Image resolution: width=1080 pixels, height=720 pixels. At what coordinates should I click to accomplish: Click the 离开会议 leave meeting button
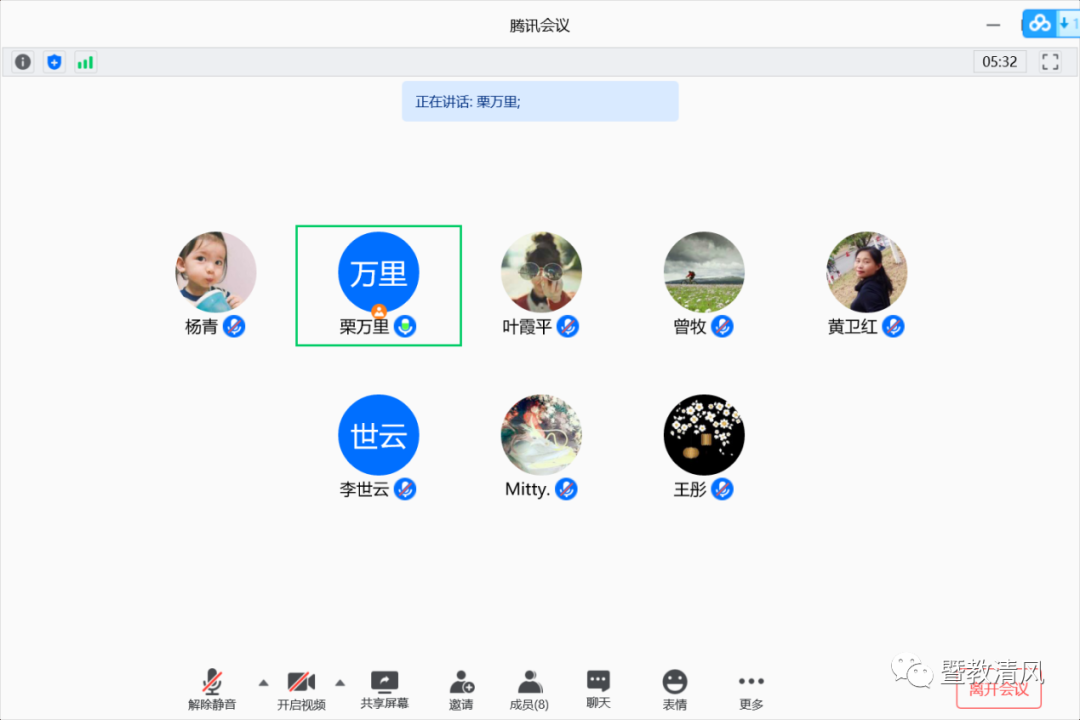(x=998, y=689)
